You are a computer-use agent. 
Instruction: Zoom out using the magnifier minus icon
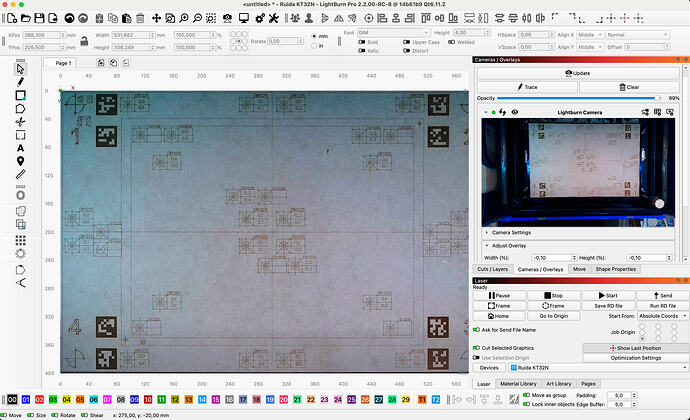(x=198, y=18)
